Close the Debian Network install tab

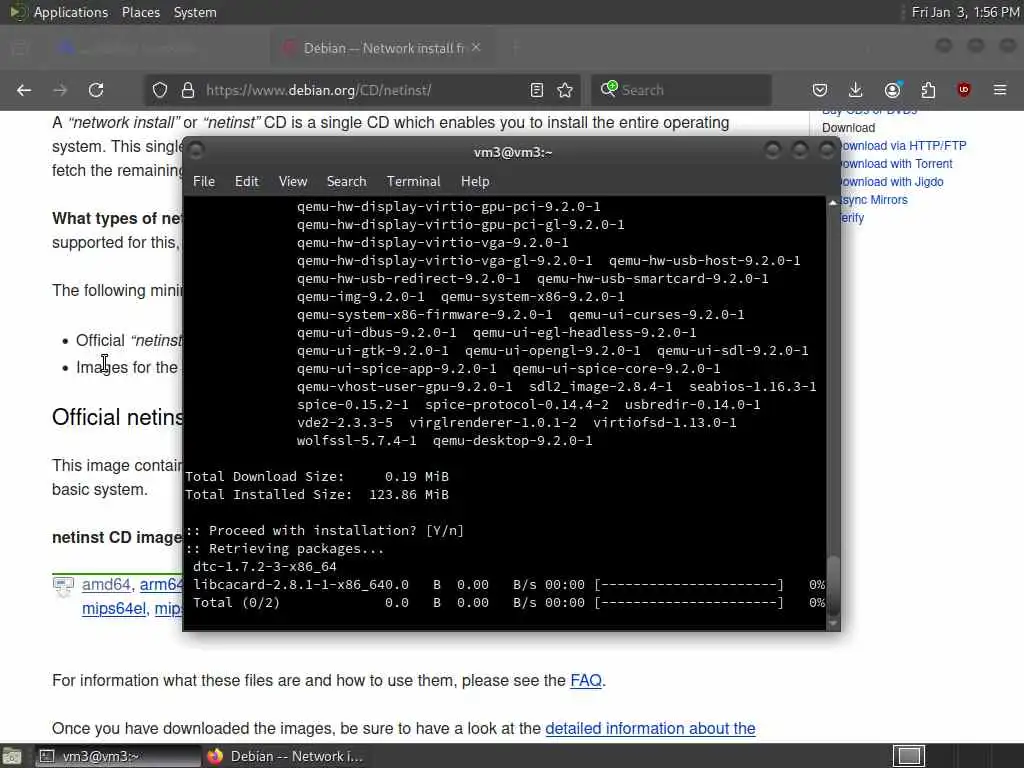point(476,48)
